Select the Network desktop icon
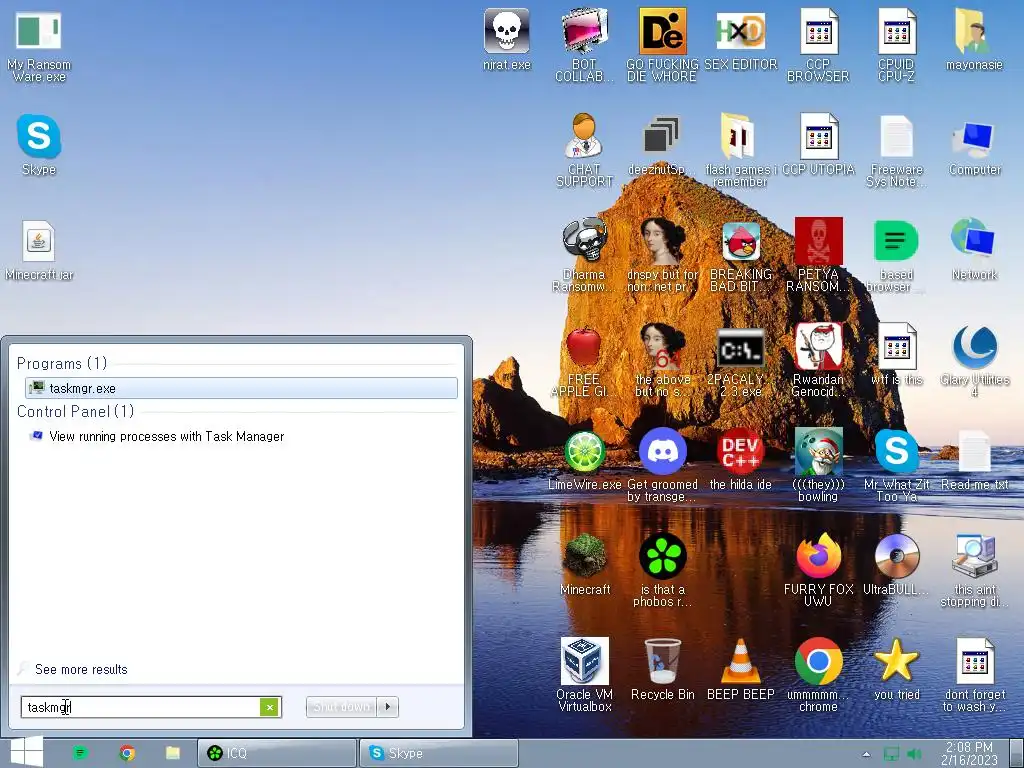 pyautogui.click(x=974, y=249)
